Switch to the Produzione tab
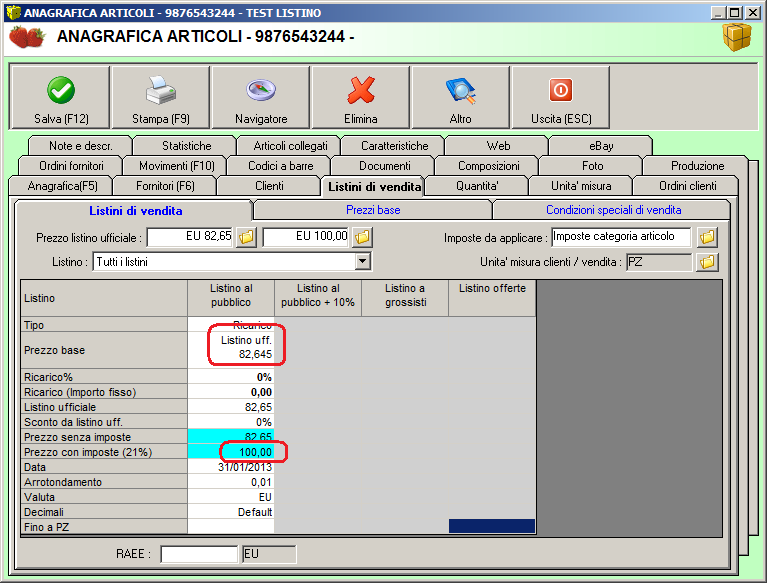Image resolution: width=767 pixels, height=583 pixels. pyautogui.click(x=697, y=166)
